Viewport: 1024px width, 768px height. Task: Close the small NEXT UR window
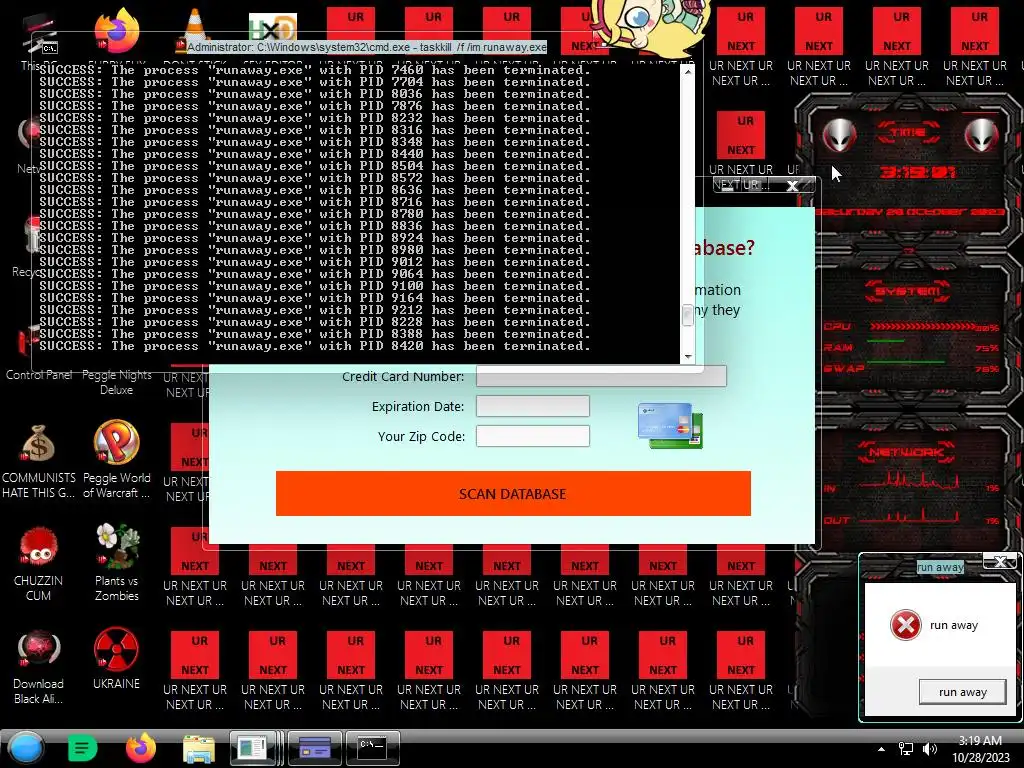pos(792,185)
